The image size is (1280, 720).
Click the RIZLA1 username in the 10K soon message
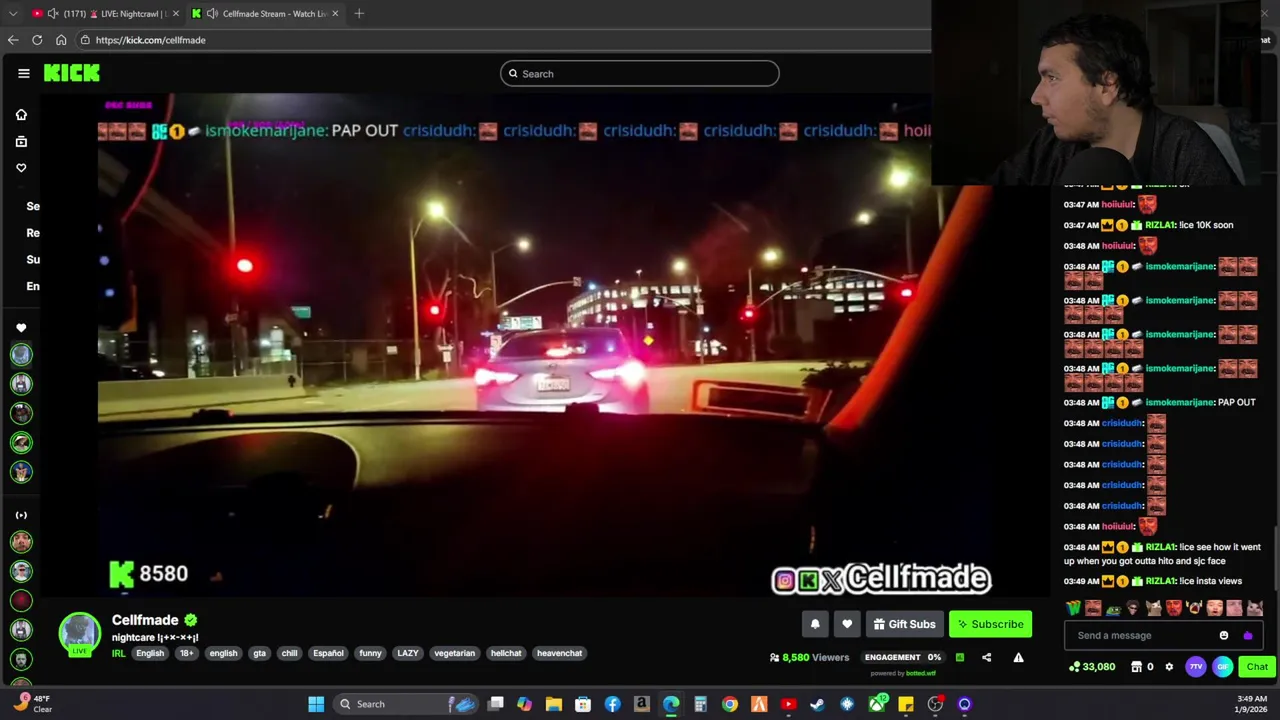pyautogui.click(x=1160, y=225)
